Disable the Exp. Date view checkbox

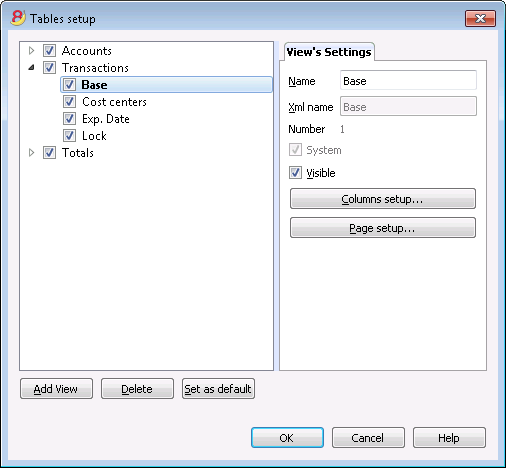(x=69, y=119)
